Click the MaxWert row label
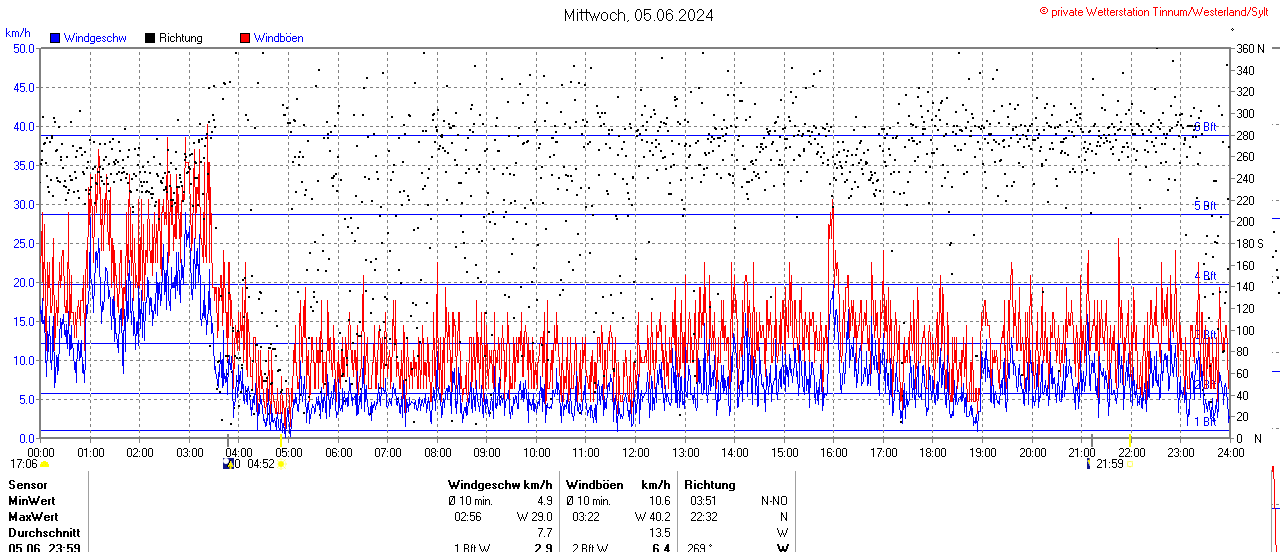Viewport: 1280px width, 552px height. (x=33, y=516)
